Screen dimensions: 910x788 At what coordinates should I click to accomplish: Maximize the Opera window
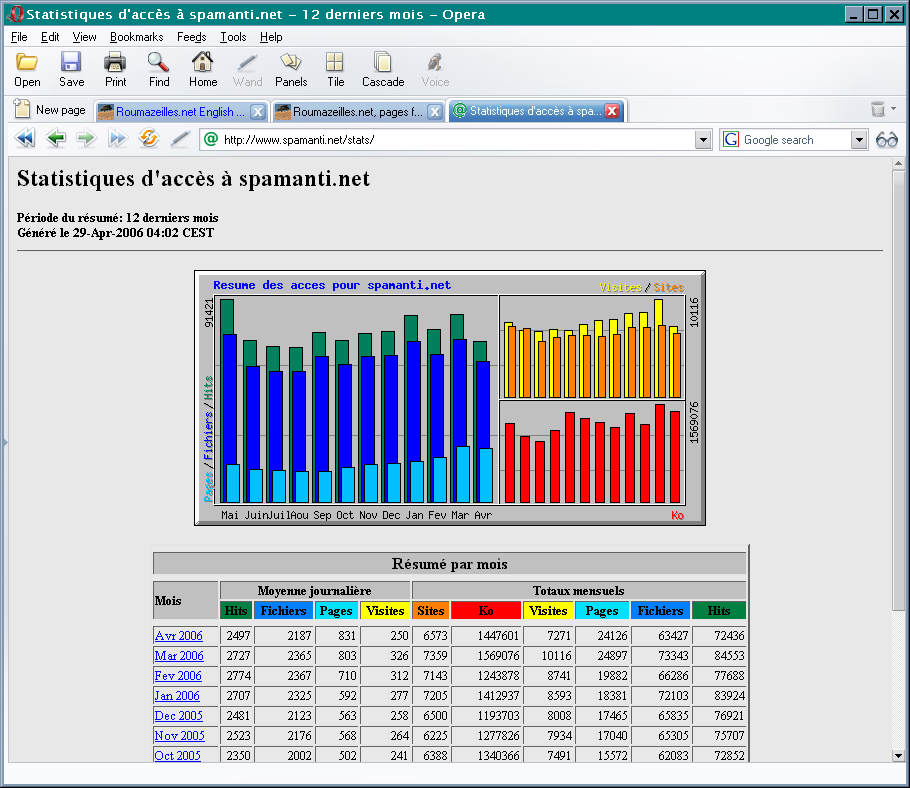873,14
